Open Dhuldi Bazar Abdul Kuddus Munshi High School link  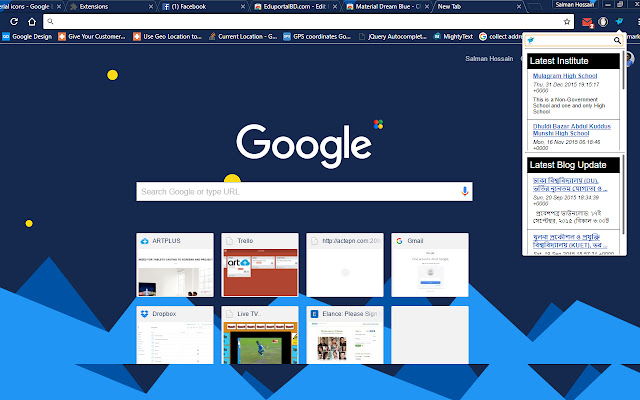(571, 129)
